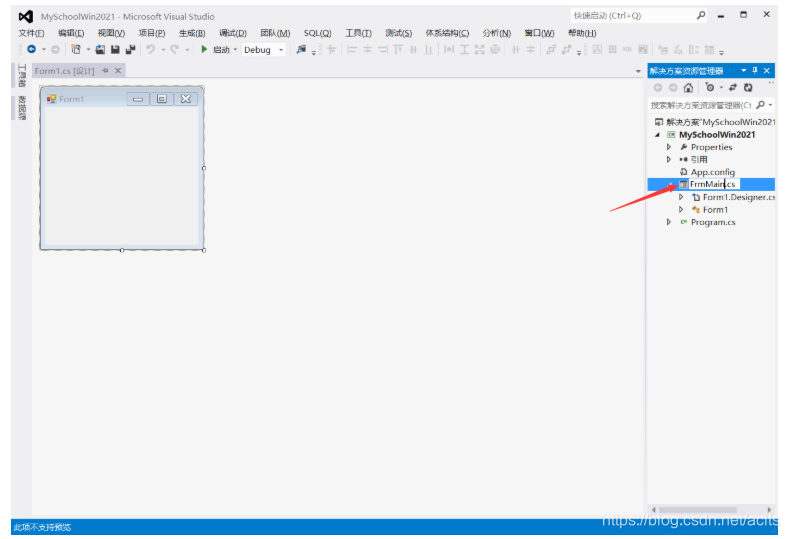Click the Align Rights layout icon
Image resolution: width=790 pixels, height=539 pixels.
click(383, 49)
